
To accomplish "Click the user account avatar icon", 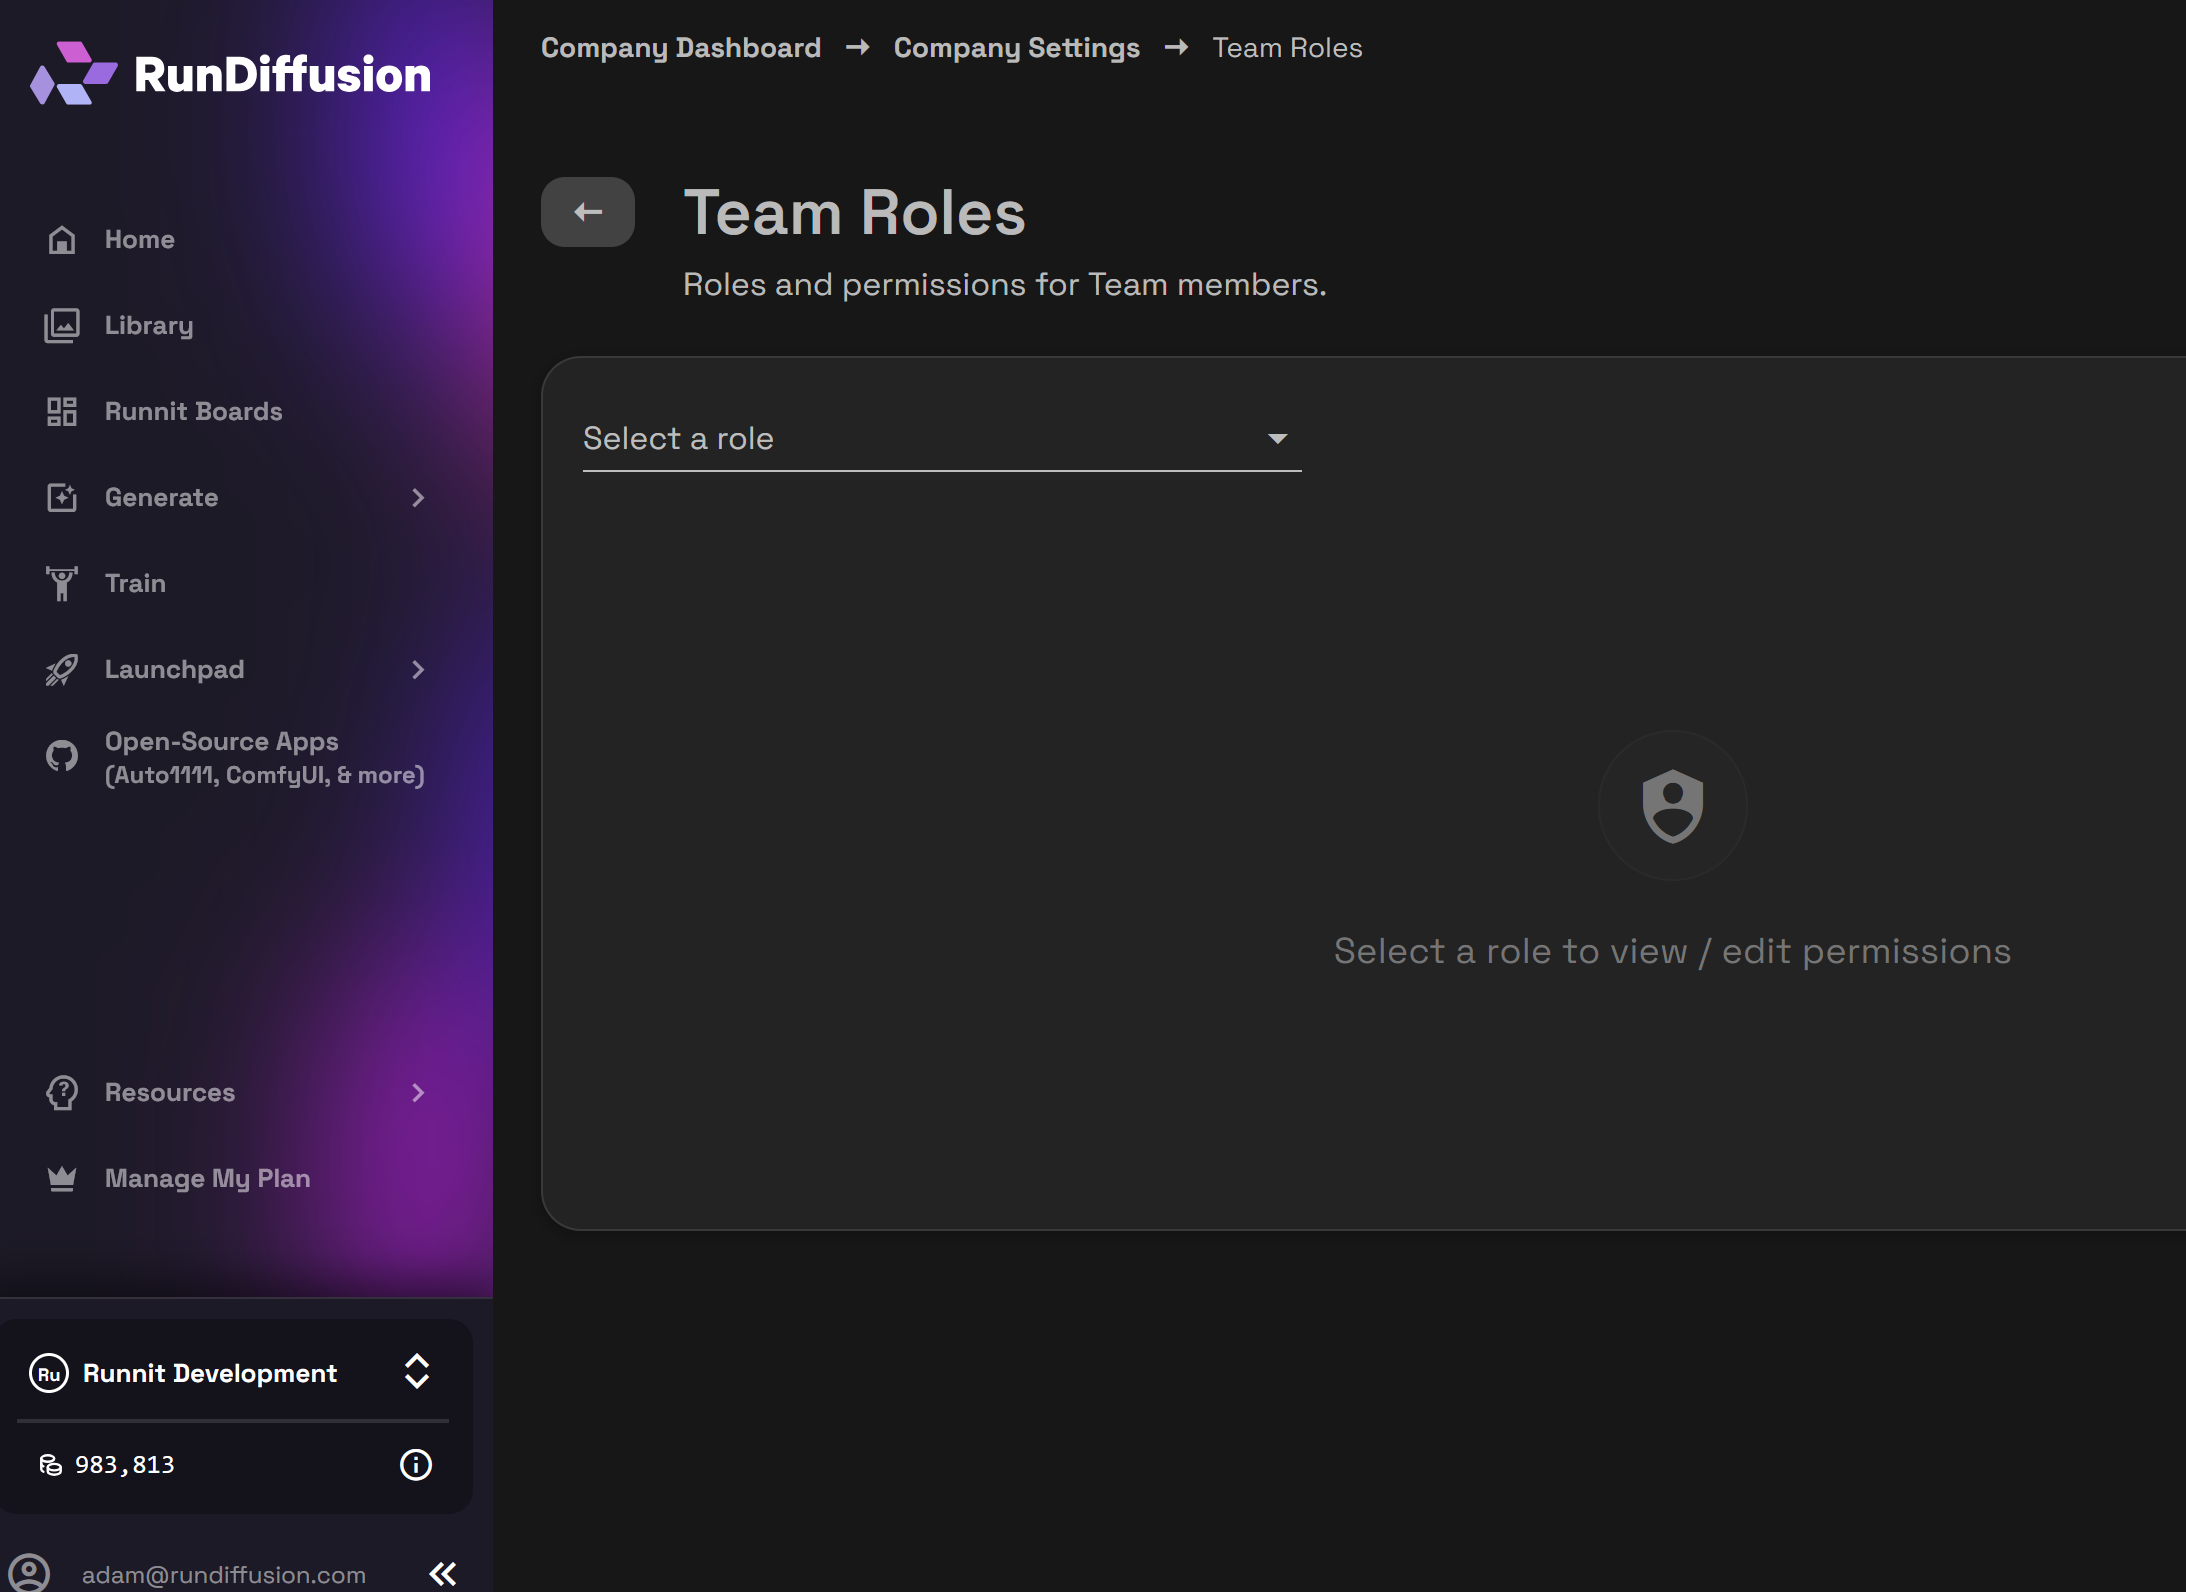I will coord(30,1573).
